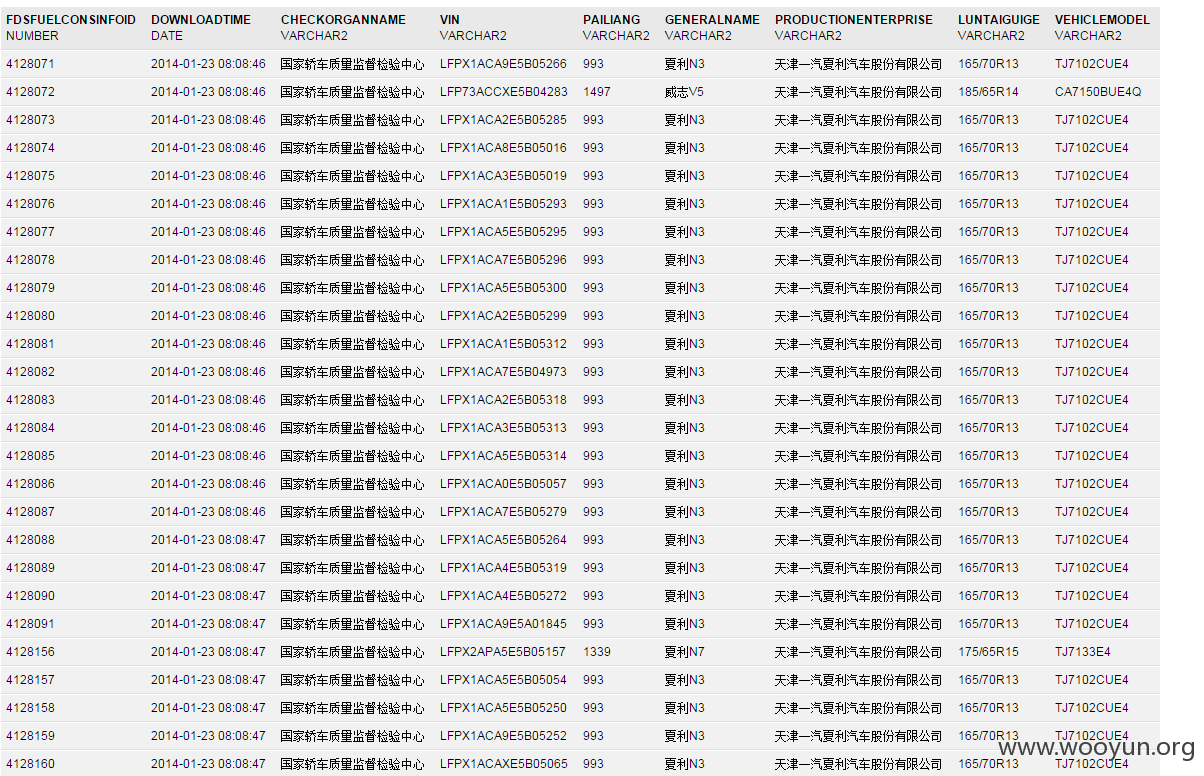This screenshot has width=1204, height=776.
Task: Click the VEHICLEMODEL column header
Action: pyautogui.click(x=1102, y=20)
